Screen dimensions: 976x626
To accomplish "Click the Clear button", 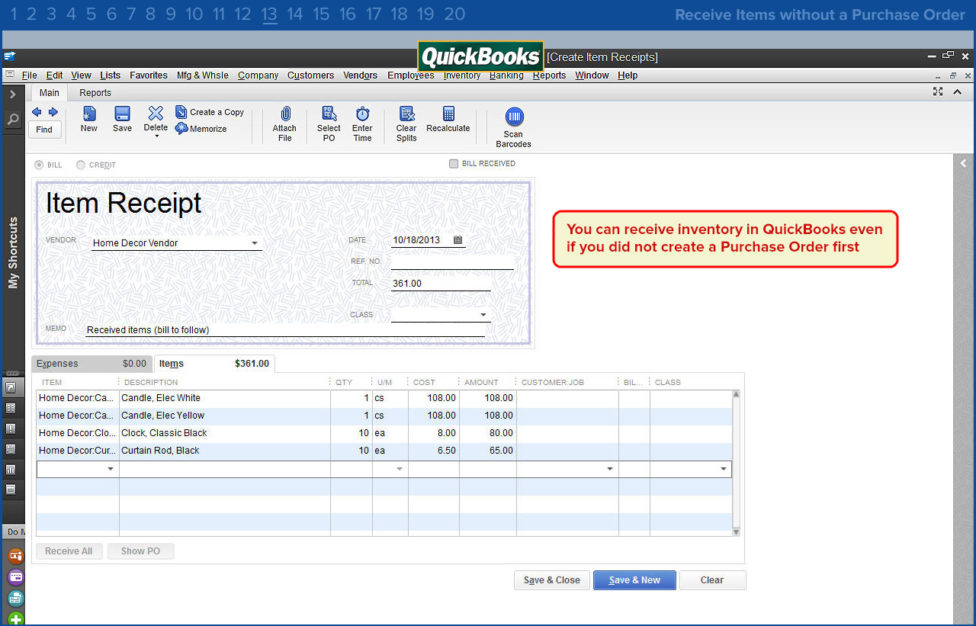I will point(712,580).
